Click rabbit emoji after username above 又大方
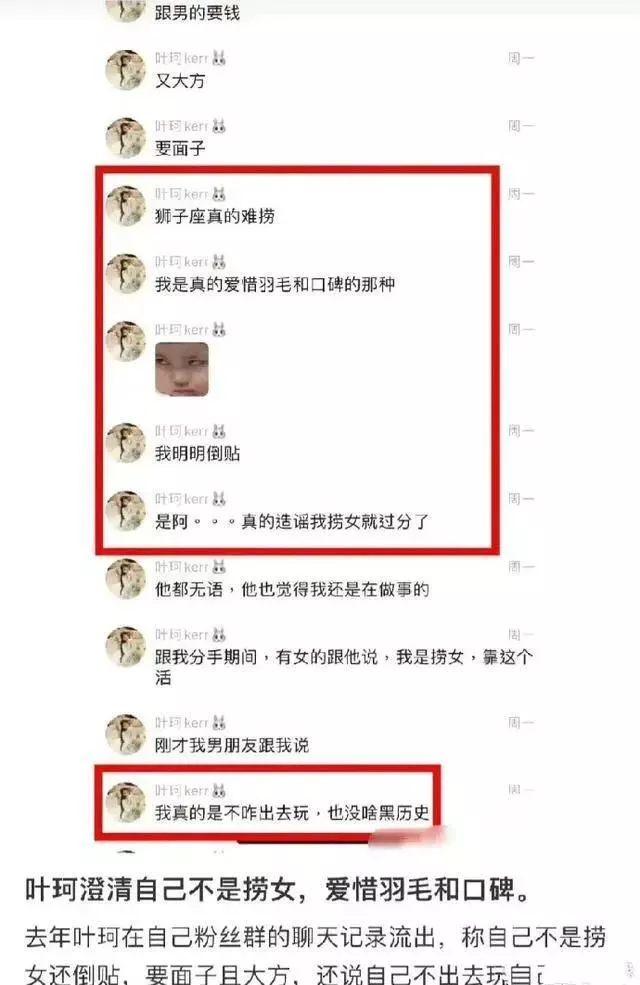The height and width of the screenshot is (985, 640). click(219, 58)
